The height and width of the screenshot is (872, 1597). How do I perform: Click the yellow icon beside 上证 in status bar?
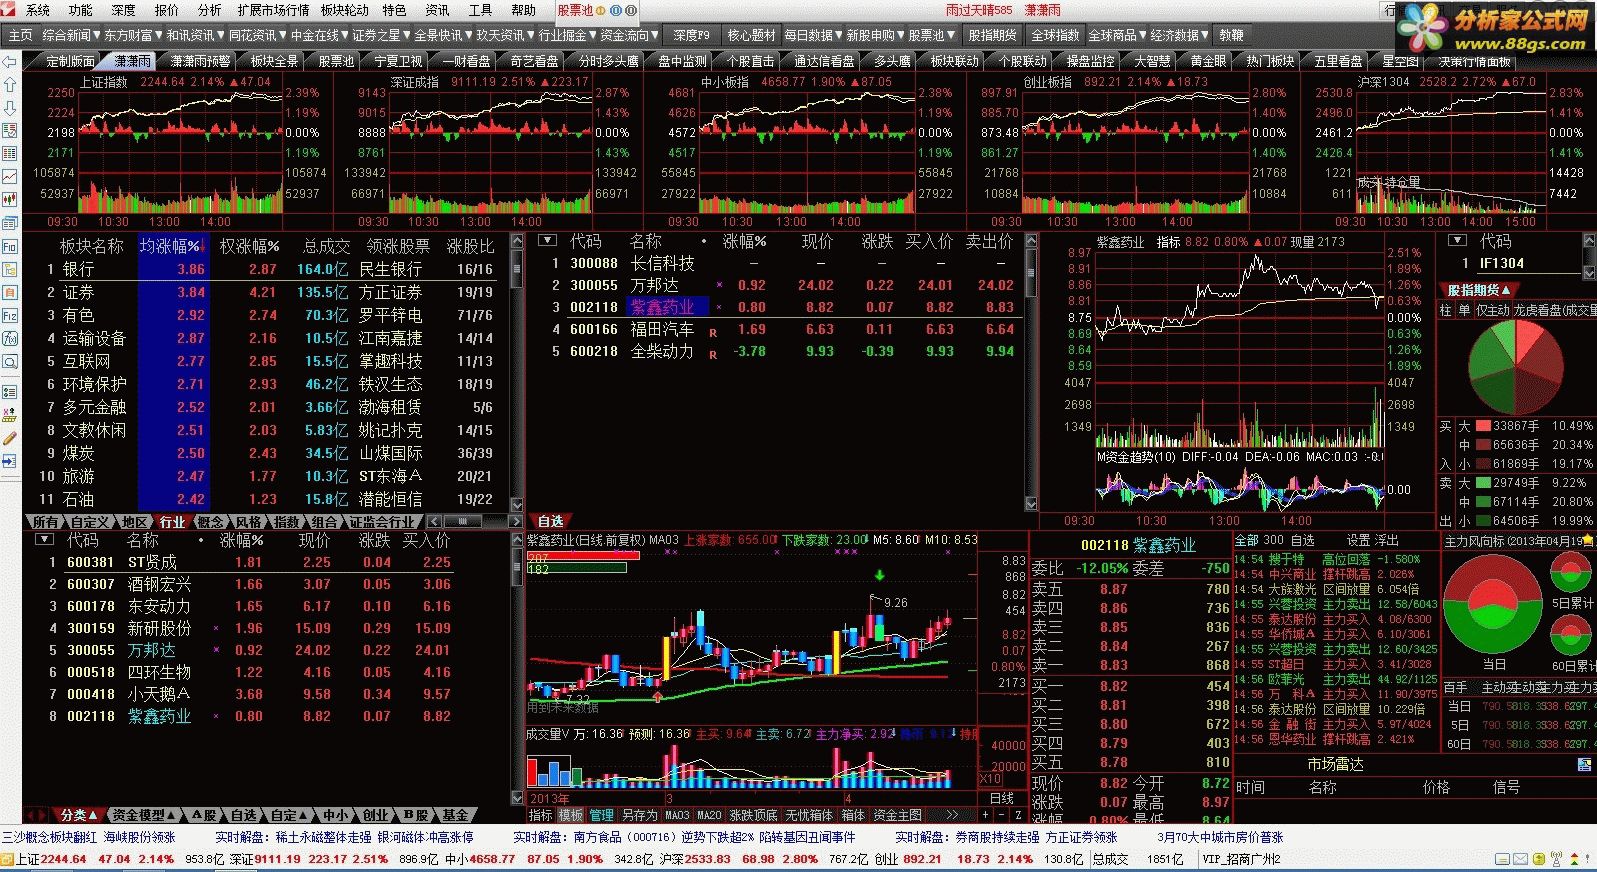[8, 859]
